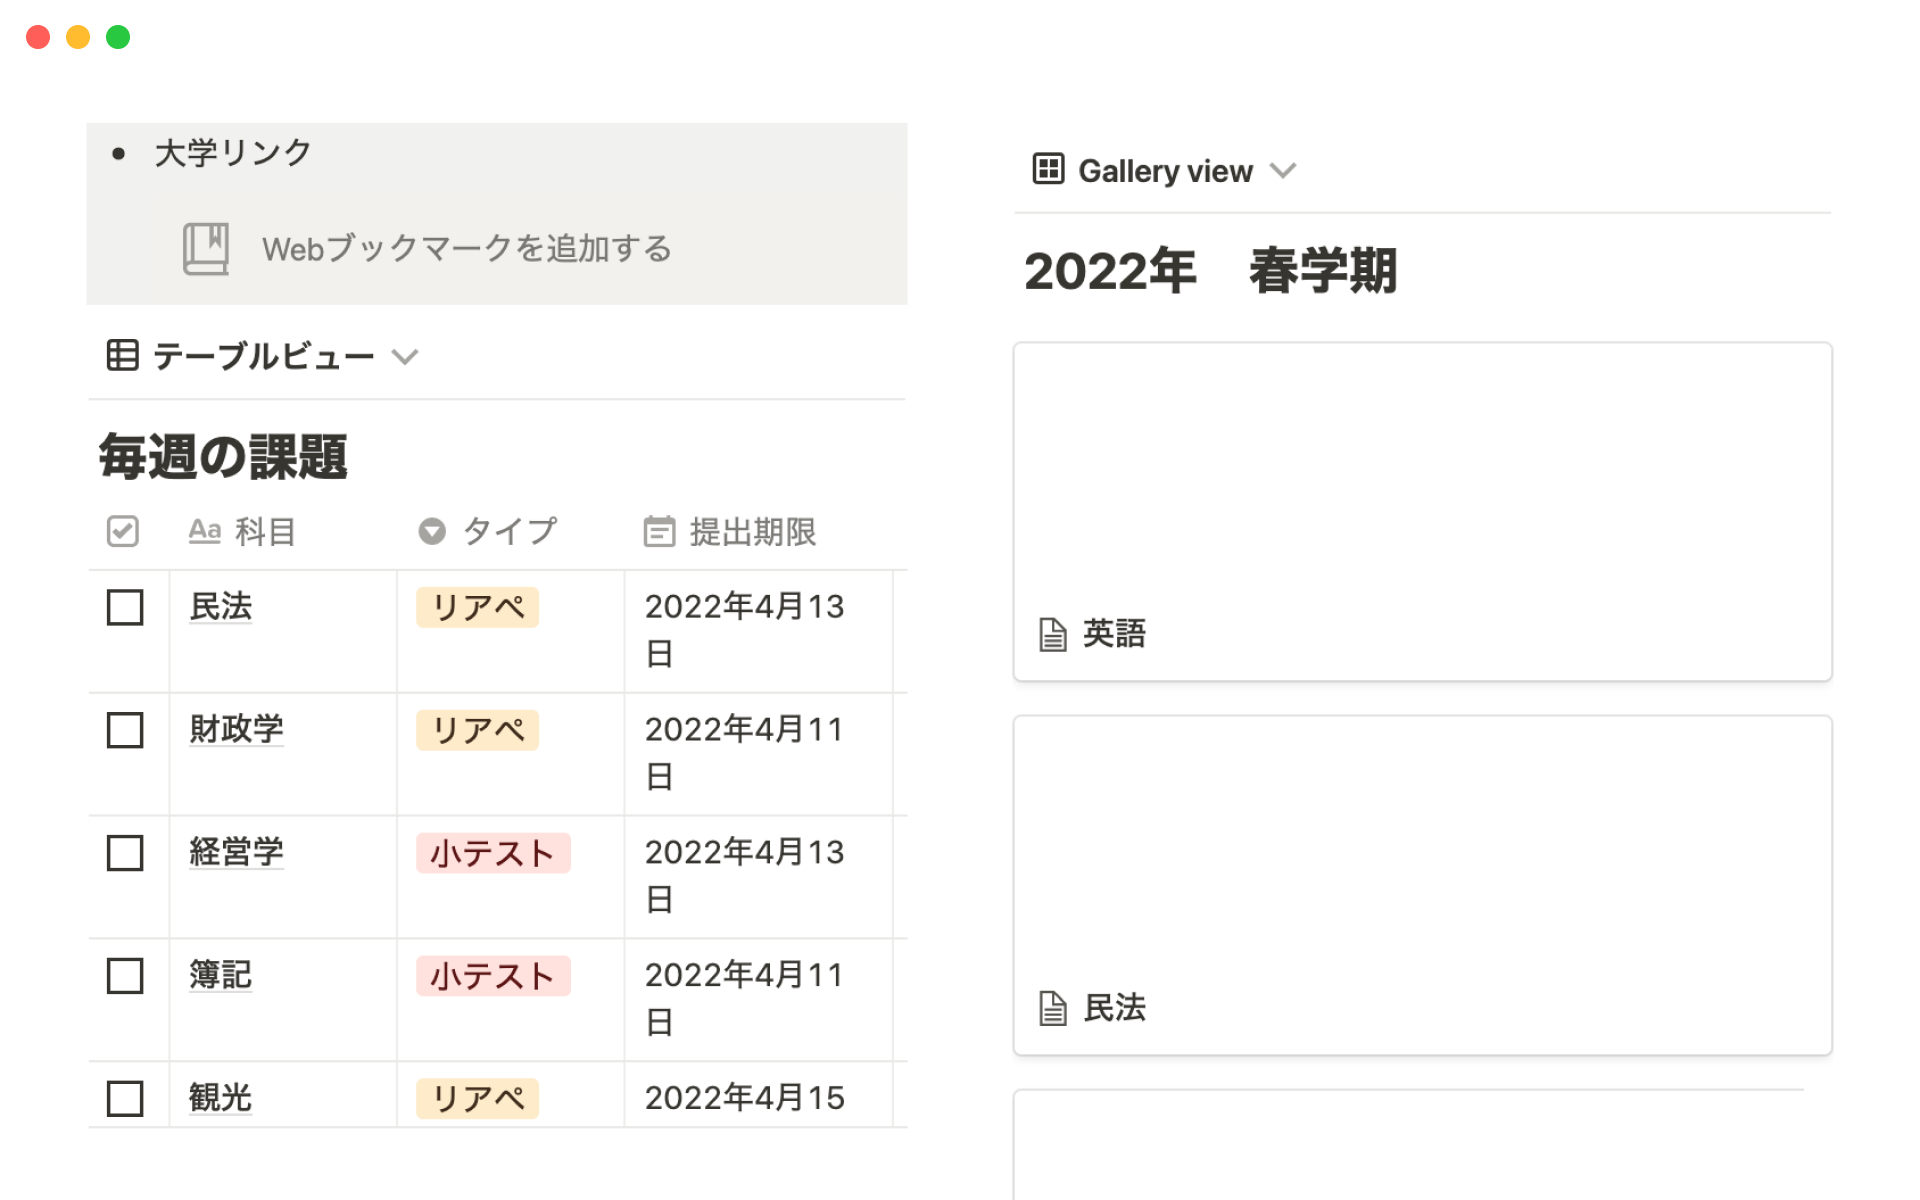Screen dimensions: 1920x1200
Task: Click the タイプ select property icon
Action: (431, 531)
